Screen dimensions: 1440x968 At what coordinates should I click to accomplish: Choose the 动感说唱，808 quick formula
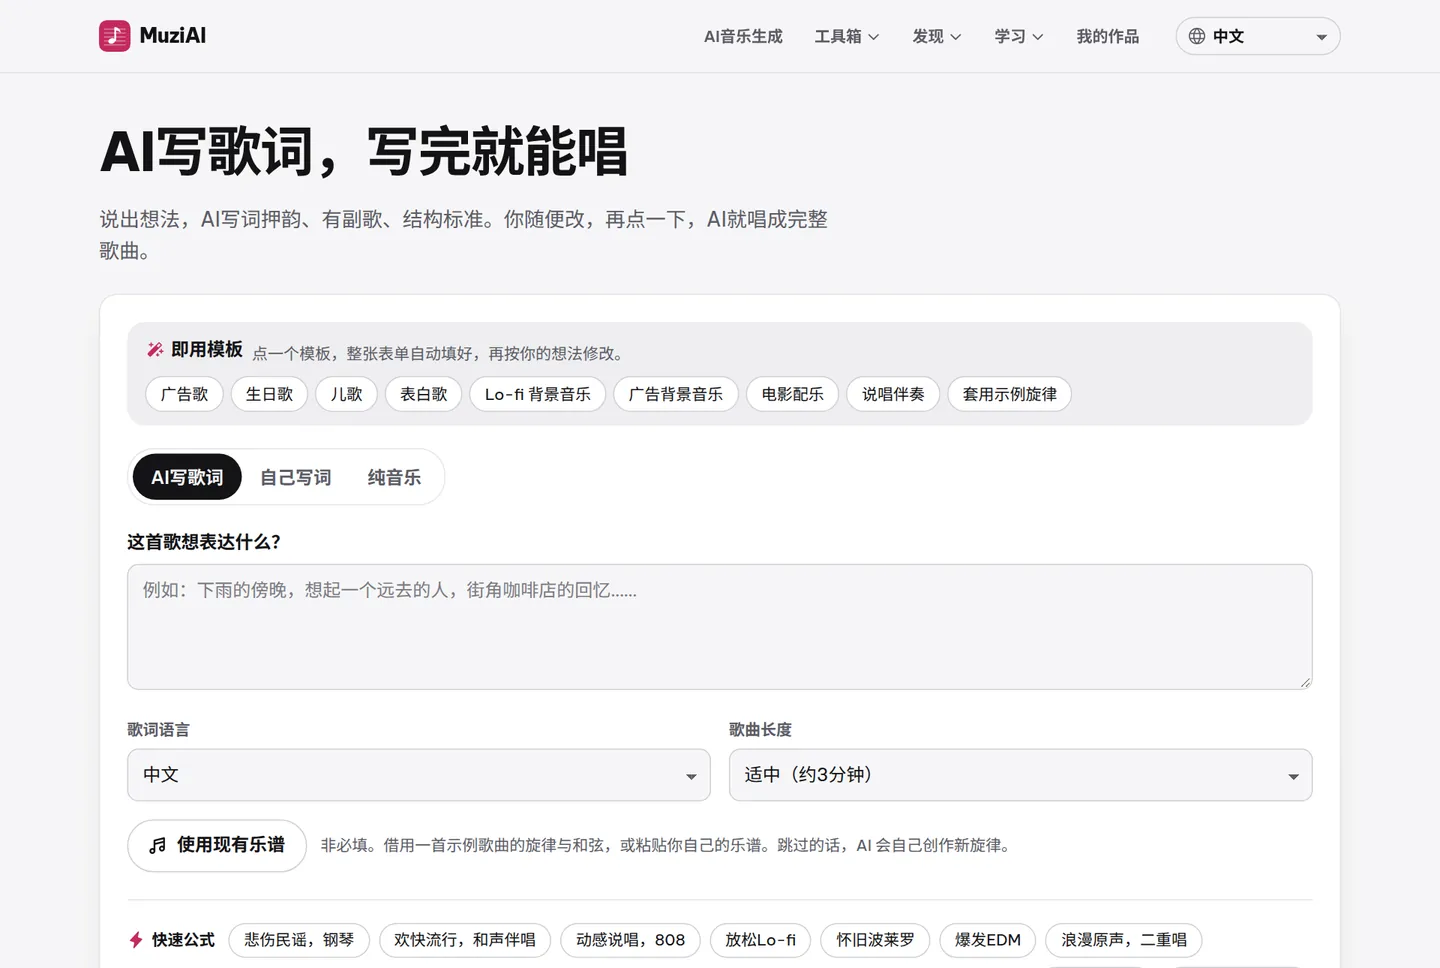(631, 940)
